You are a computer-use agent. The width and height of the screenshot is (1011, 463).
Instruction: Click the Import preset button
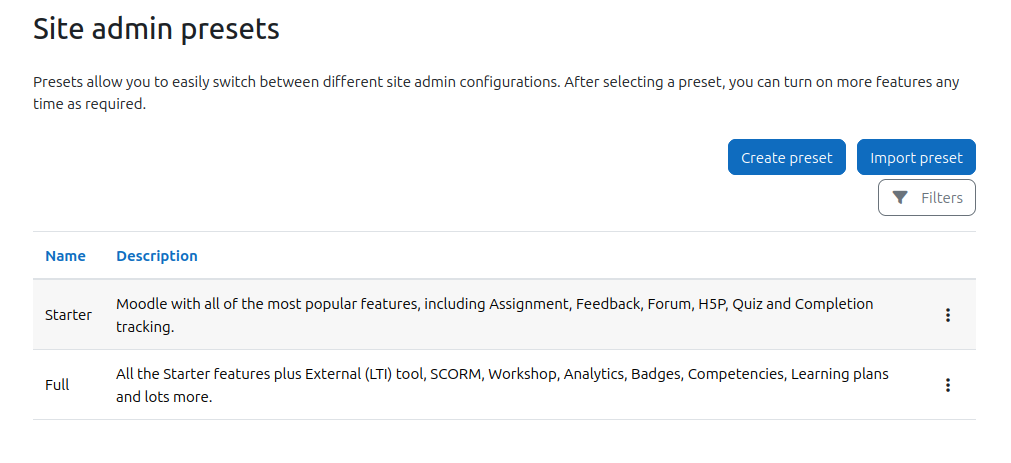tap(916, 157)
